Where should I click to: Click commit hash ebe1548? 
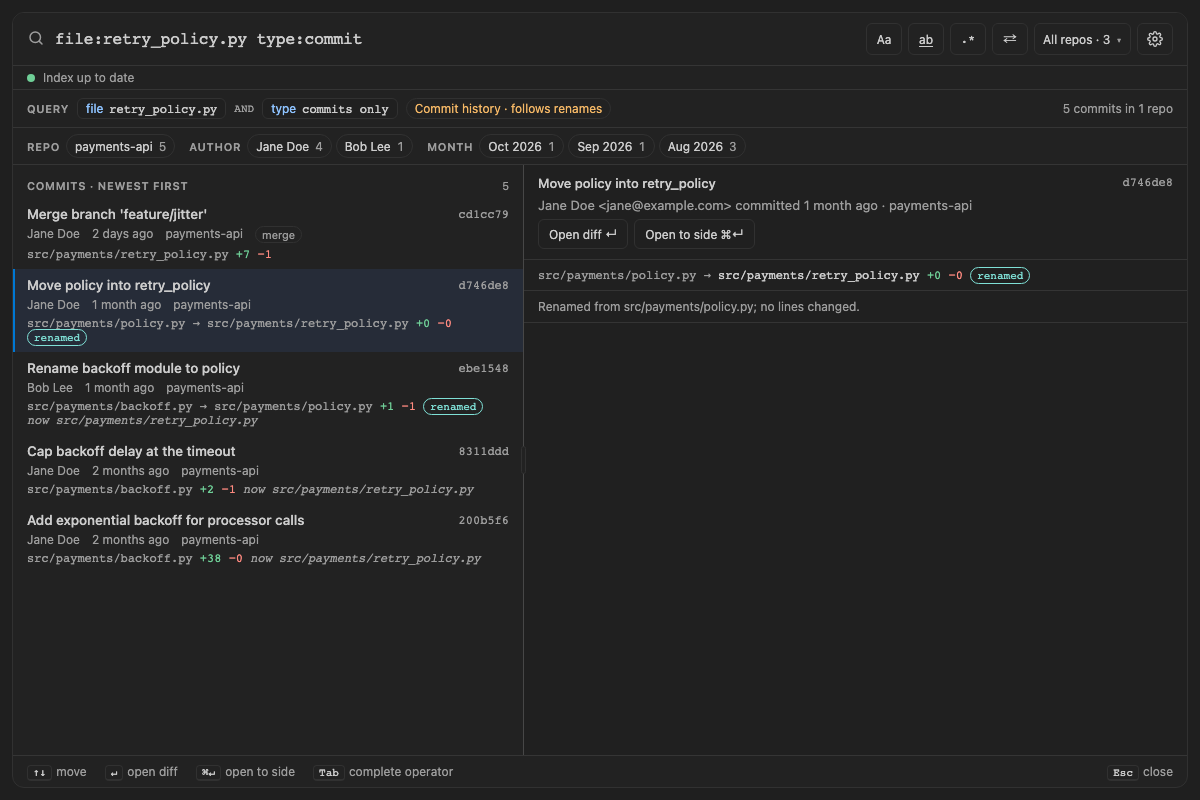(x=483, y=369)
